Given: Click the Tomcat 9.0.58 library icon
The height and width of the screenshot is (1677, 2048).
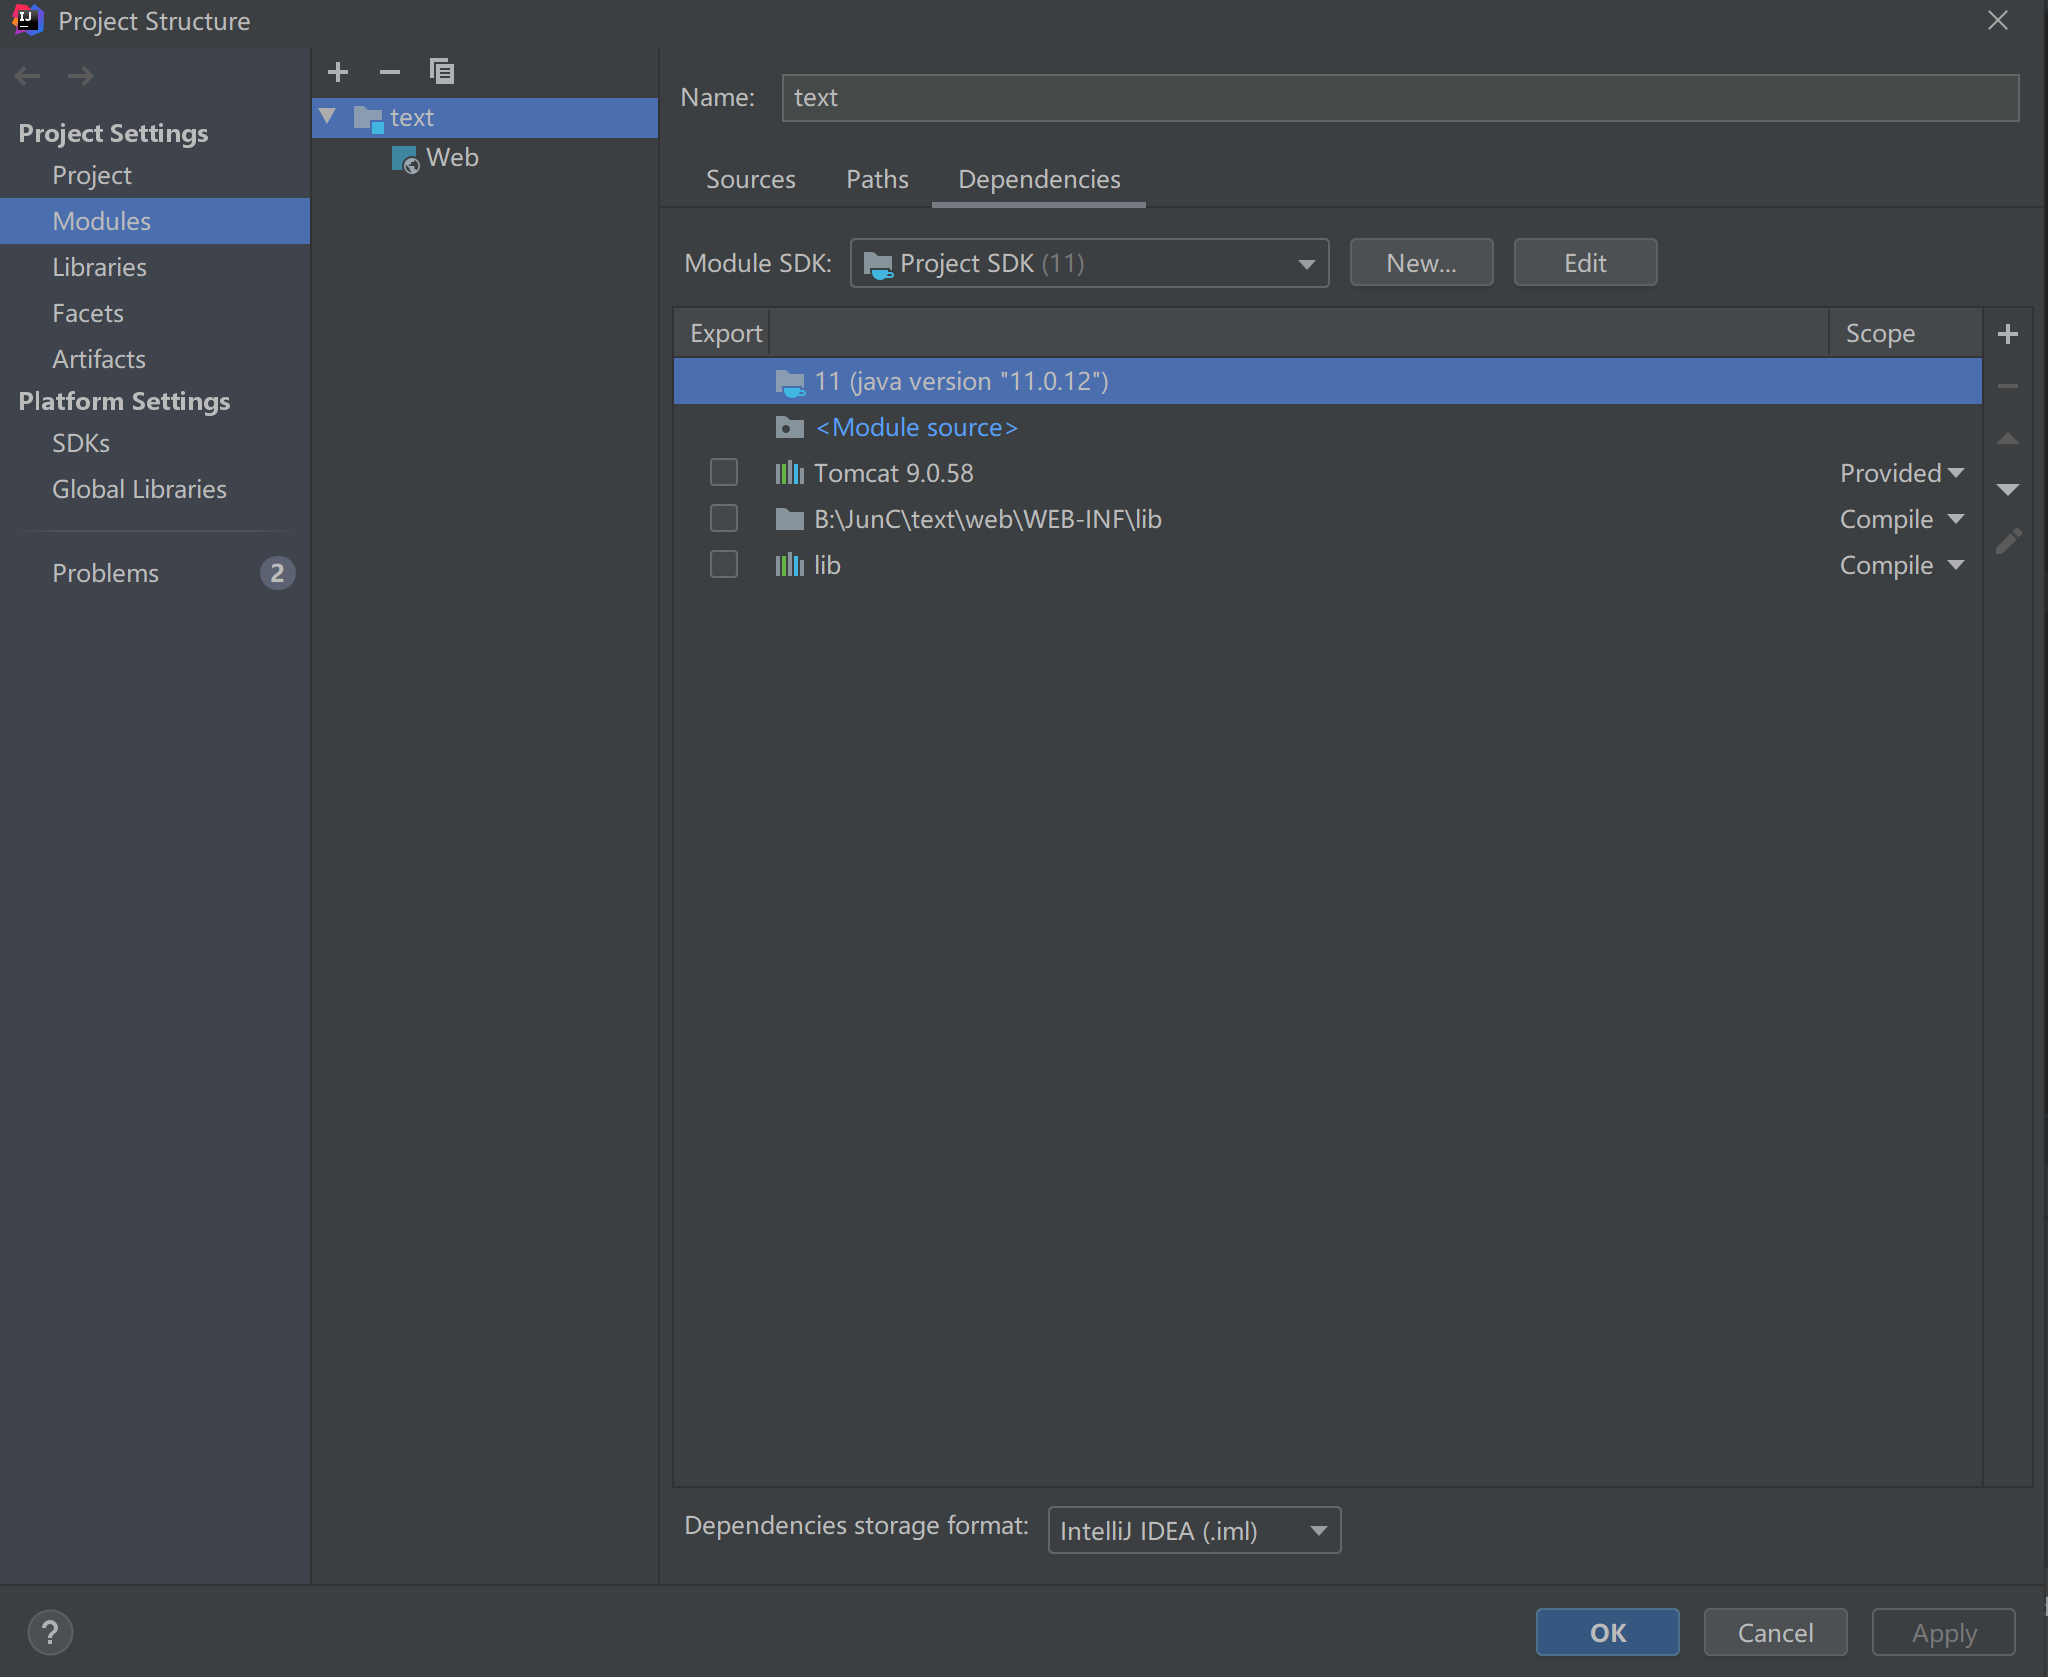Looking at the screenshot, I should (x=789, y=473).
